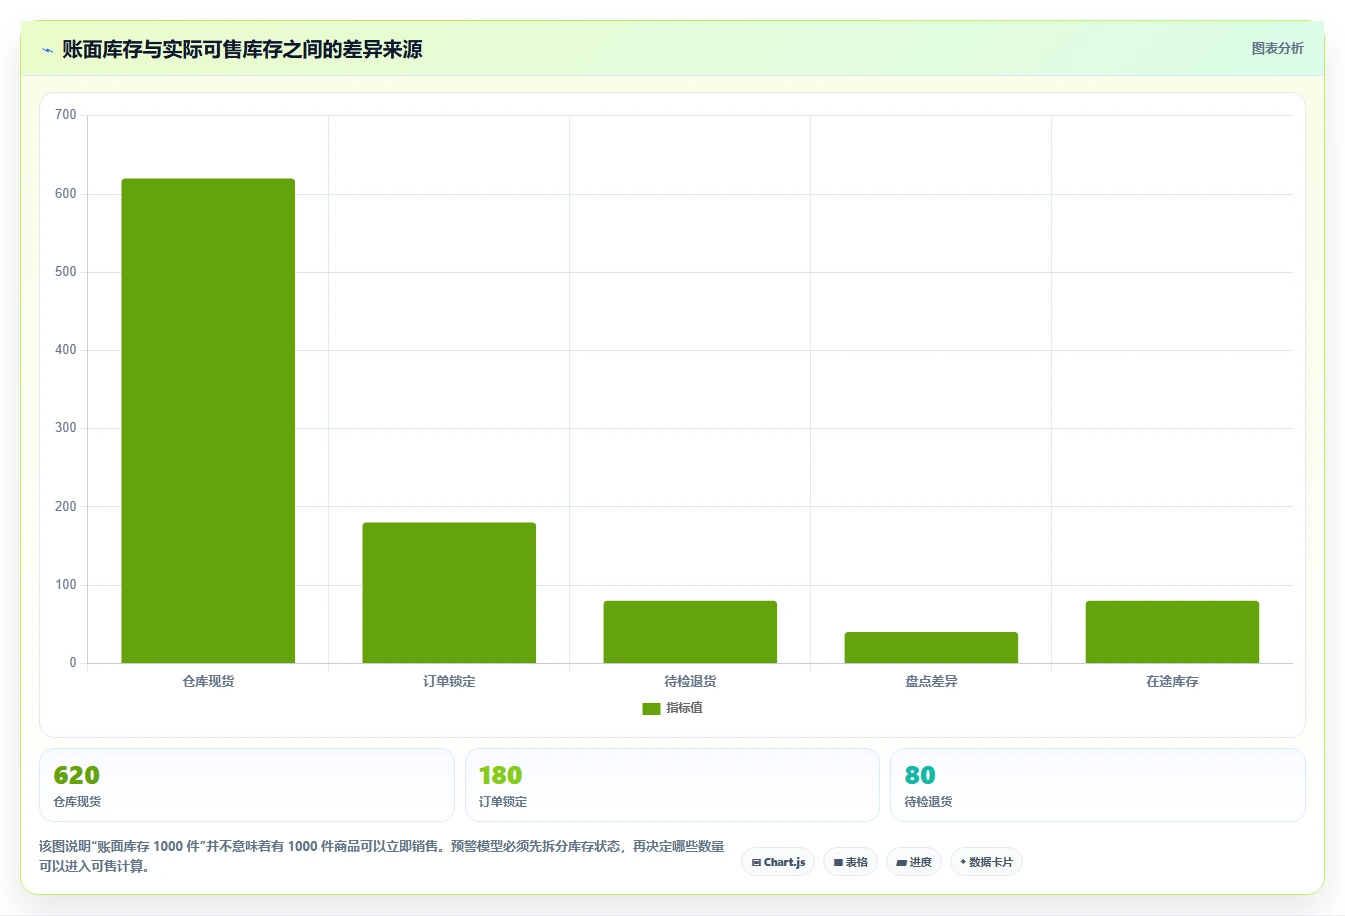Click the 盘点差异 x-axis label

click(x=931, y=681)
